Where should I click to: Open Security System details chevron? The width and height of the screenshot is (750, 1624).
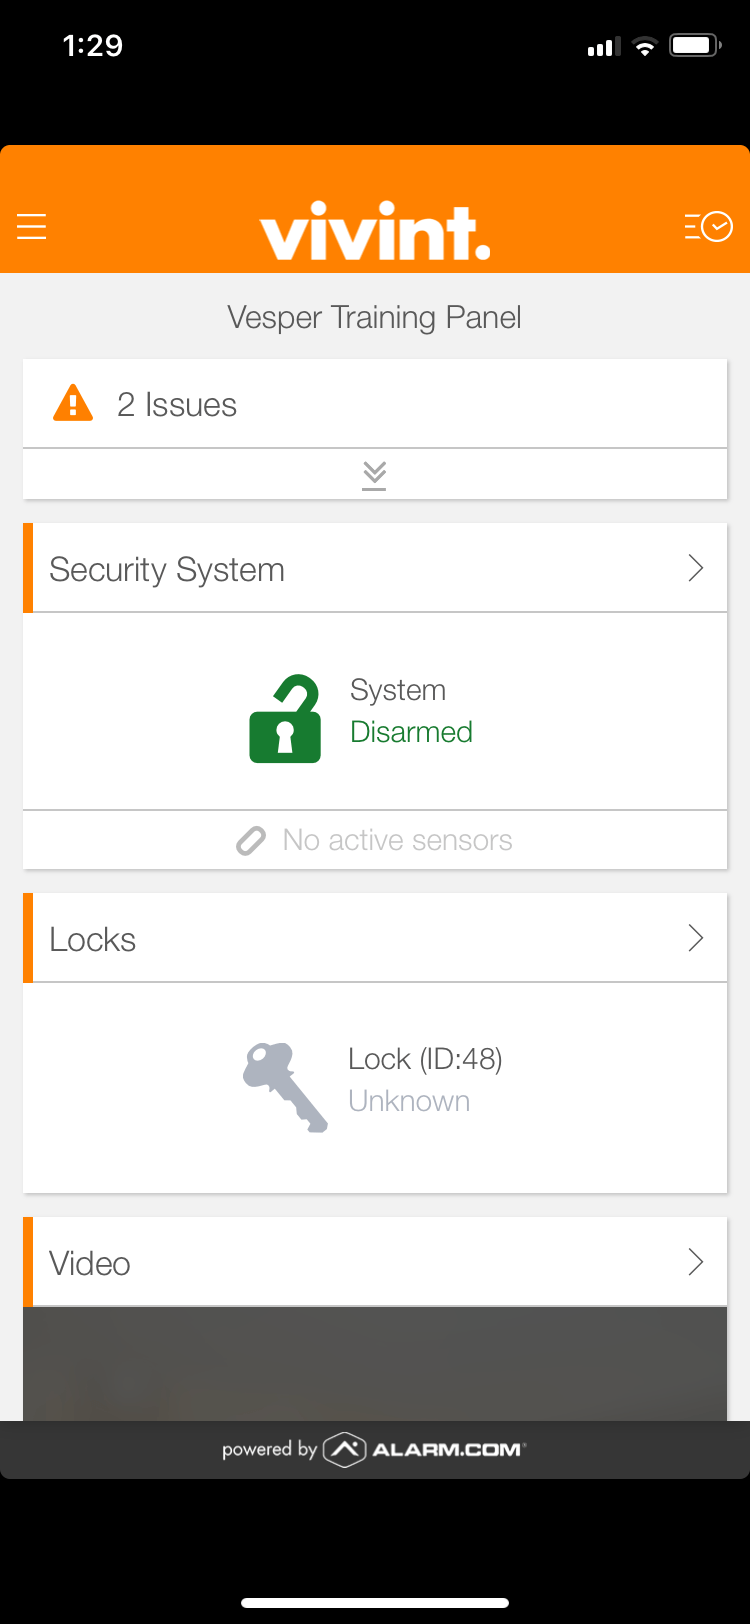point(696,568)
